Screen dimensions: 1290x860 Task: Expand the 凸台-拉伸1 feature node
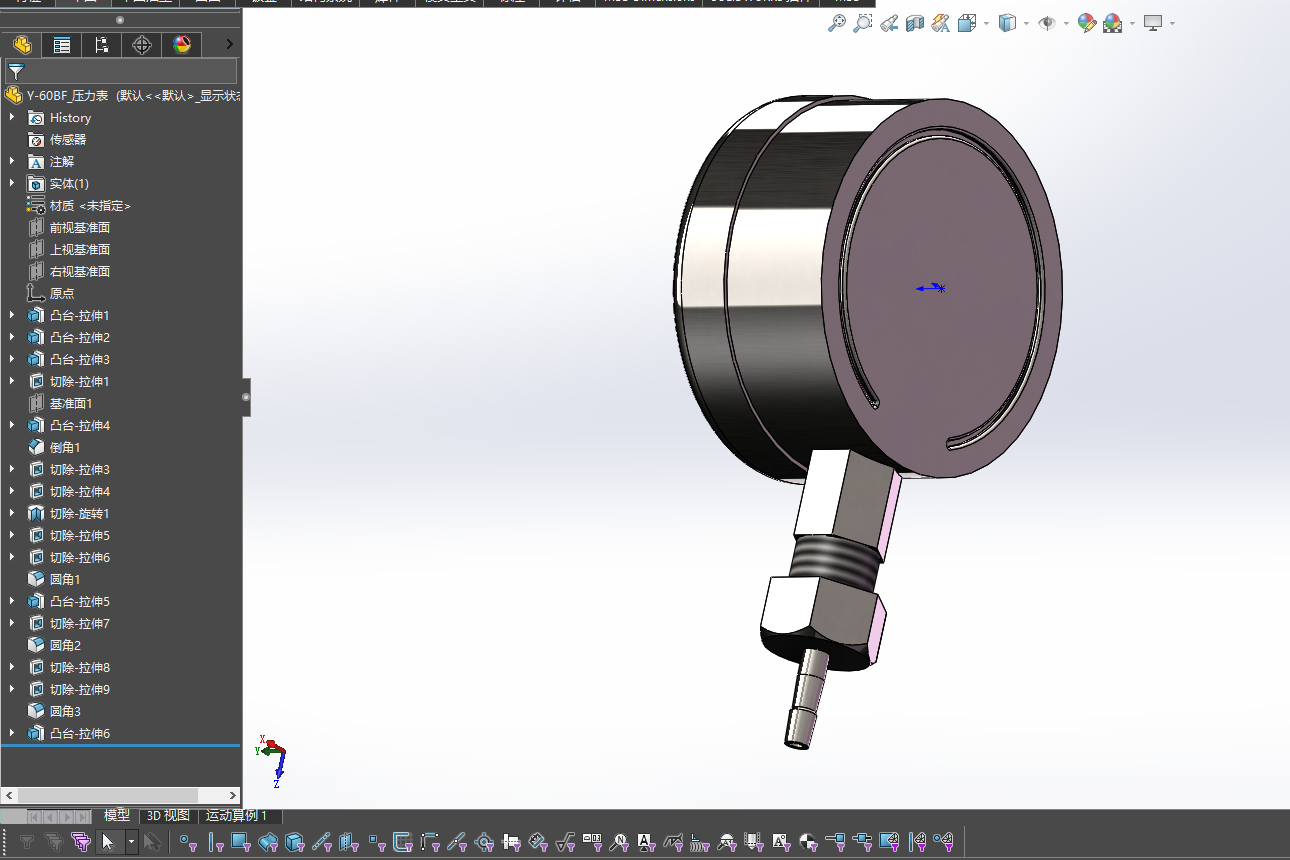click(12, 316)
